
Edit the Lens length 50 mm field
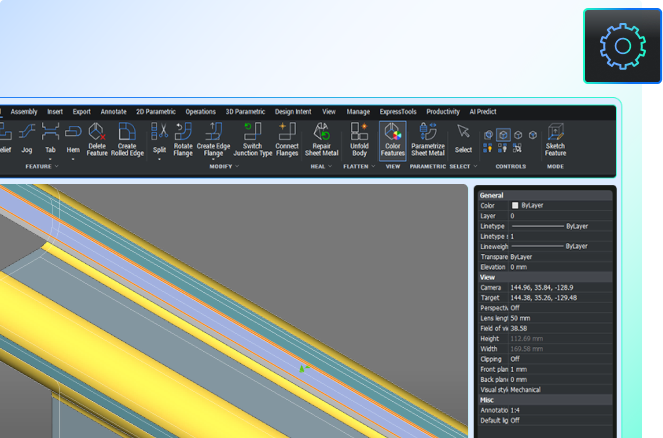(560, 318)
